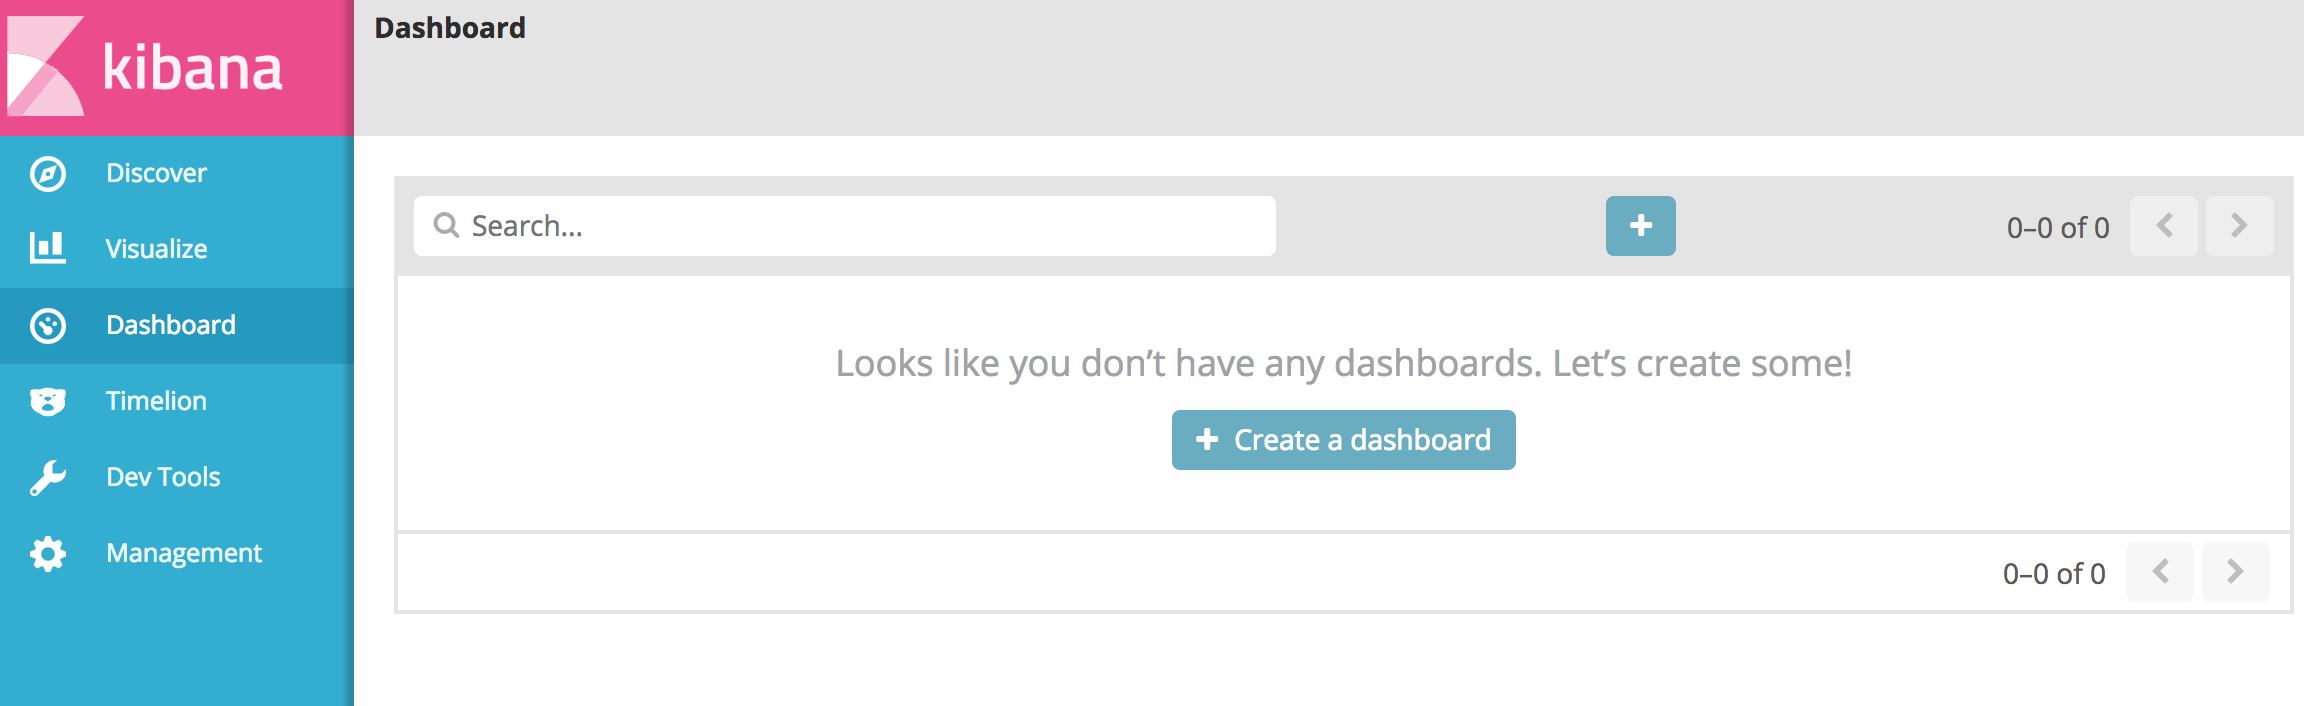Click inside the Search input field
This screenshot has width=2304, height=706.
[x=850, y=226]
